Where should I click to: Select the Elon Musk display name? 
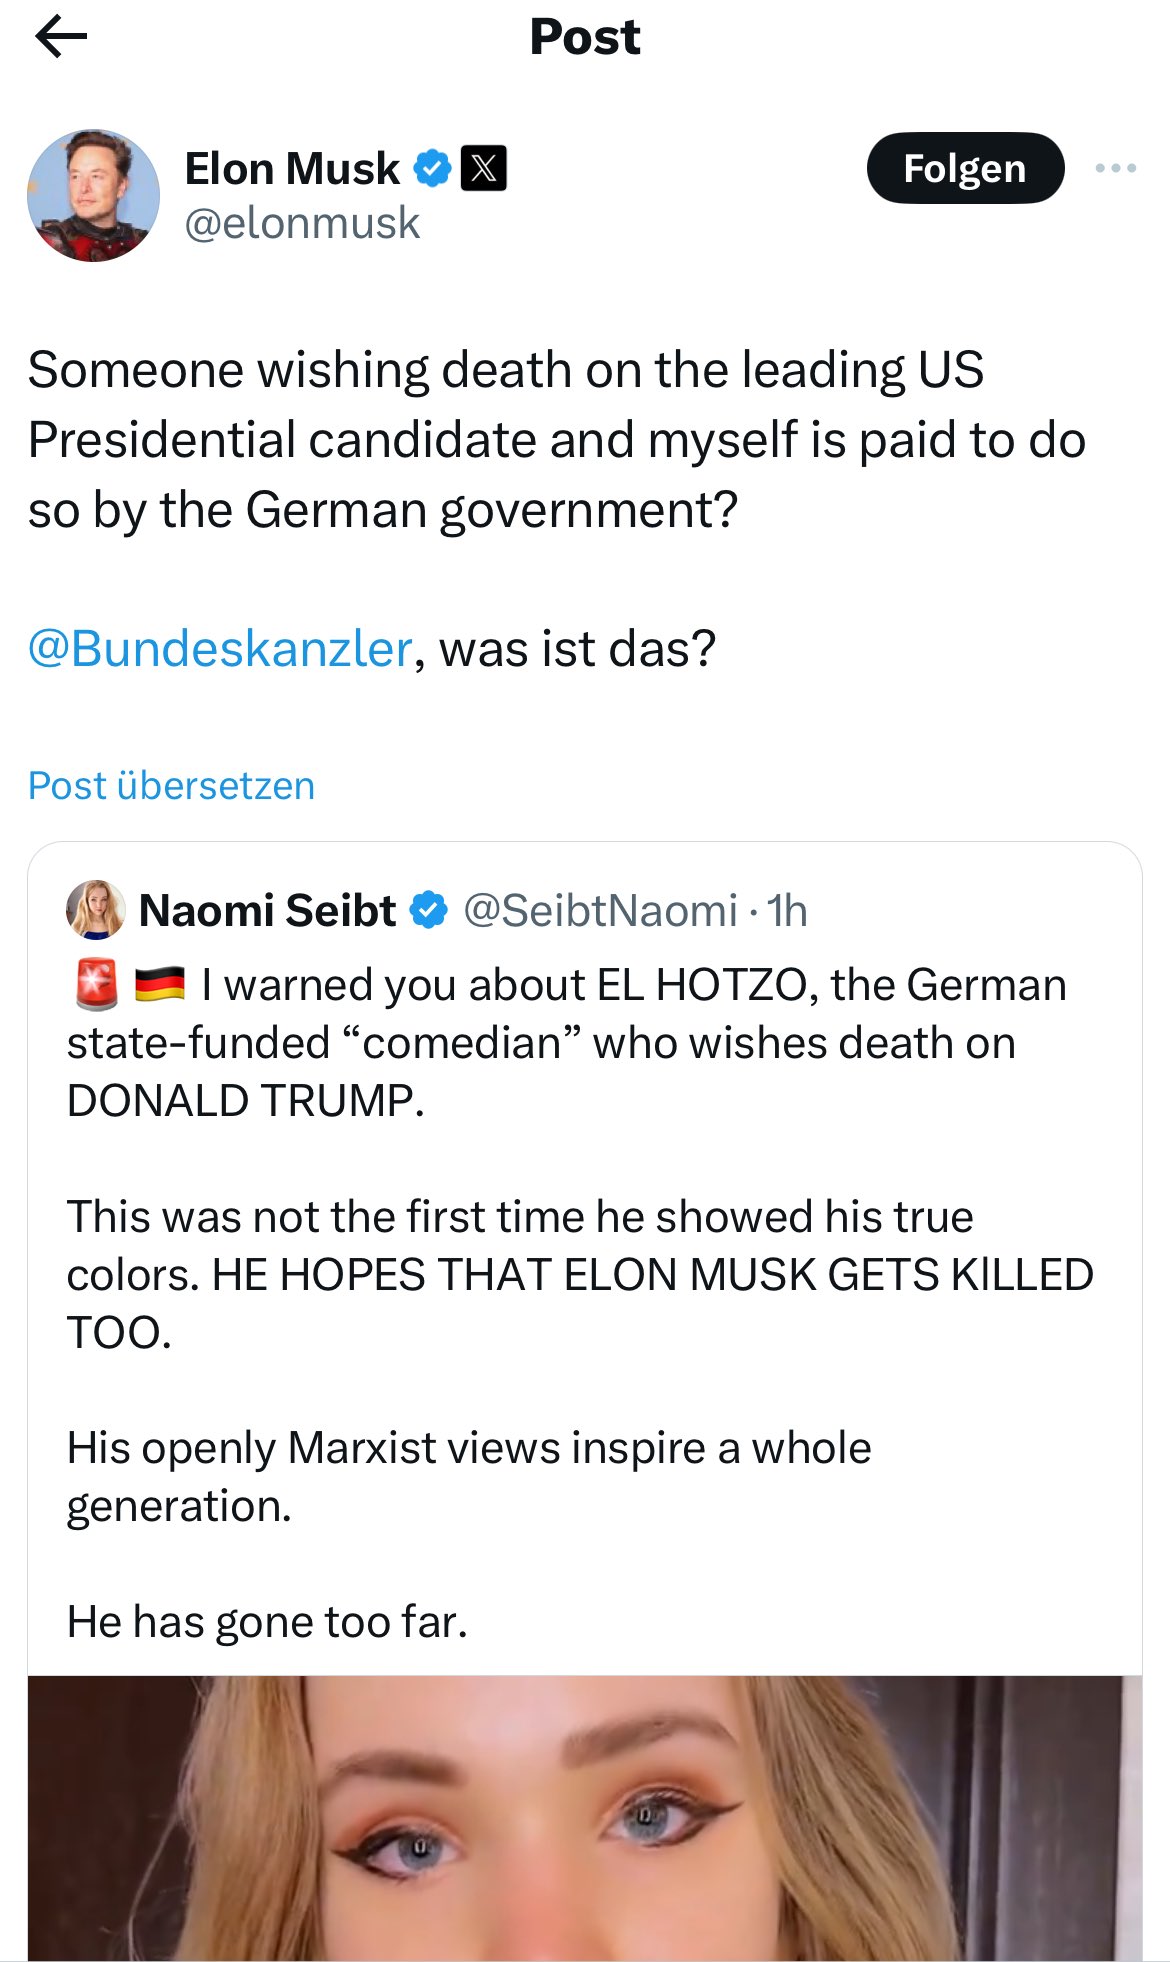[292, 168]
